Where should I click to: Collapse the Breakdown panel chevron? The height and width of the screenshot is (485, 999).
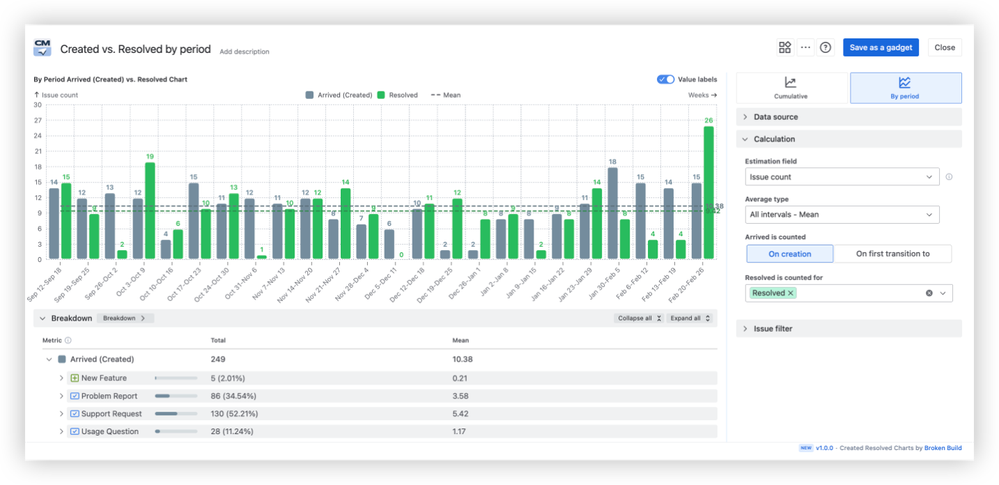pos(43,318)
